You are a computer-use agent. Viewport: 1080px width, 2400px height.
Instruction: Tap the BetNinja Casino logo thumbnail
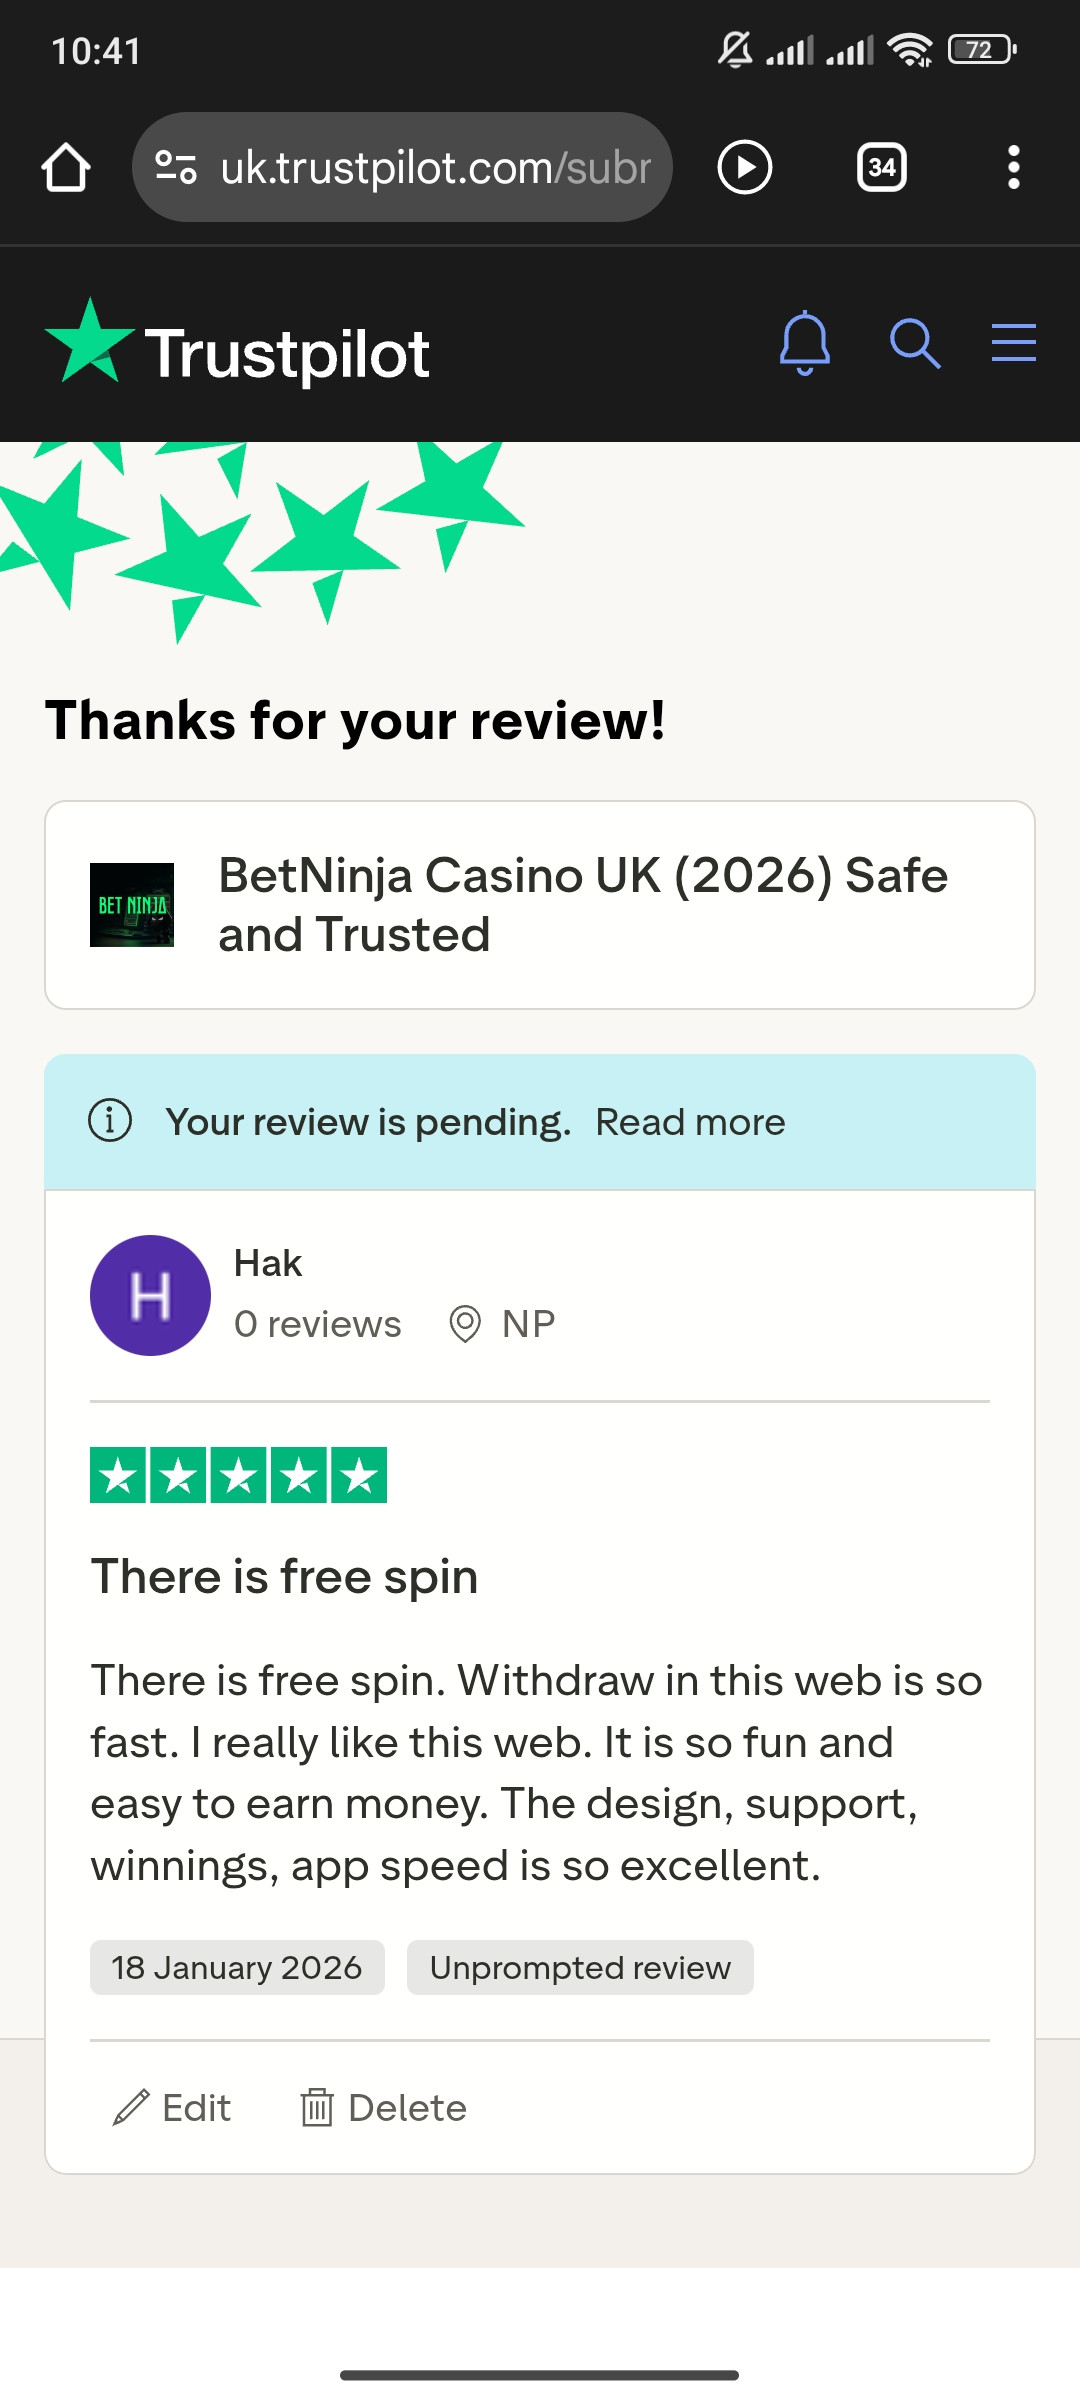[132, 905]
